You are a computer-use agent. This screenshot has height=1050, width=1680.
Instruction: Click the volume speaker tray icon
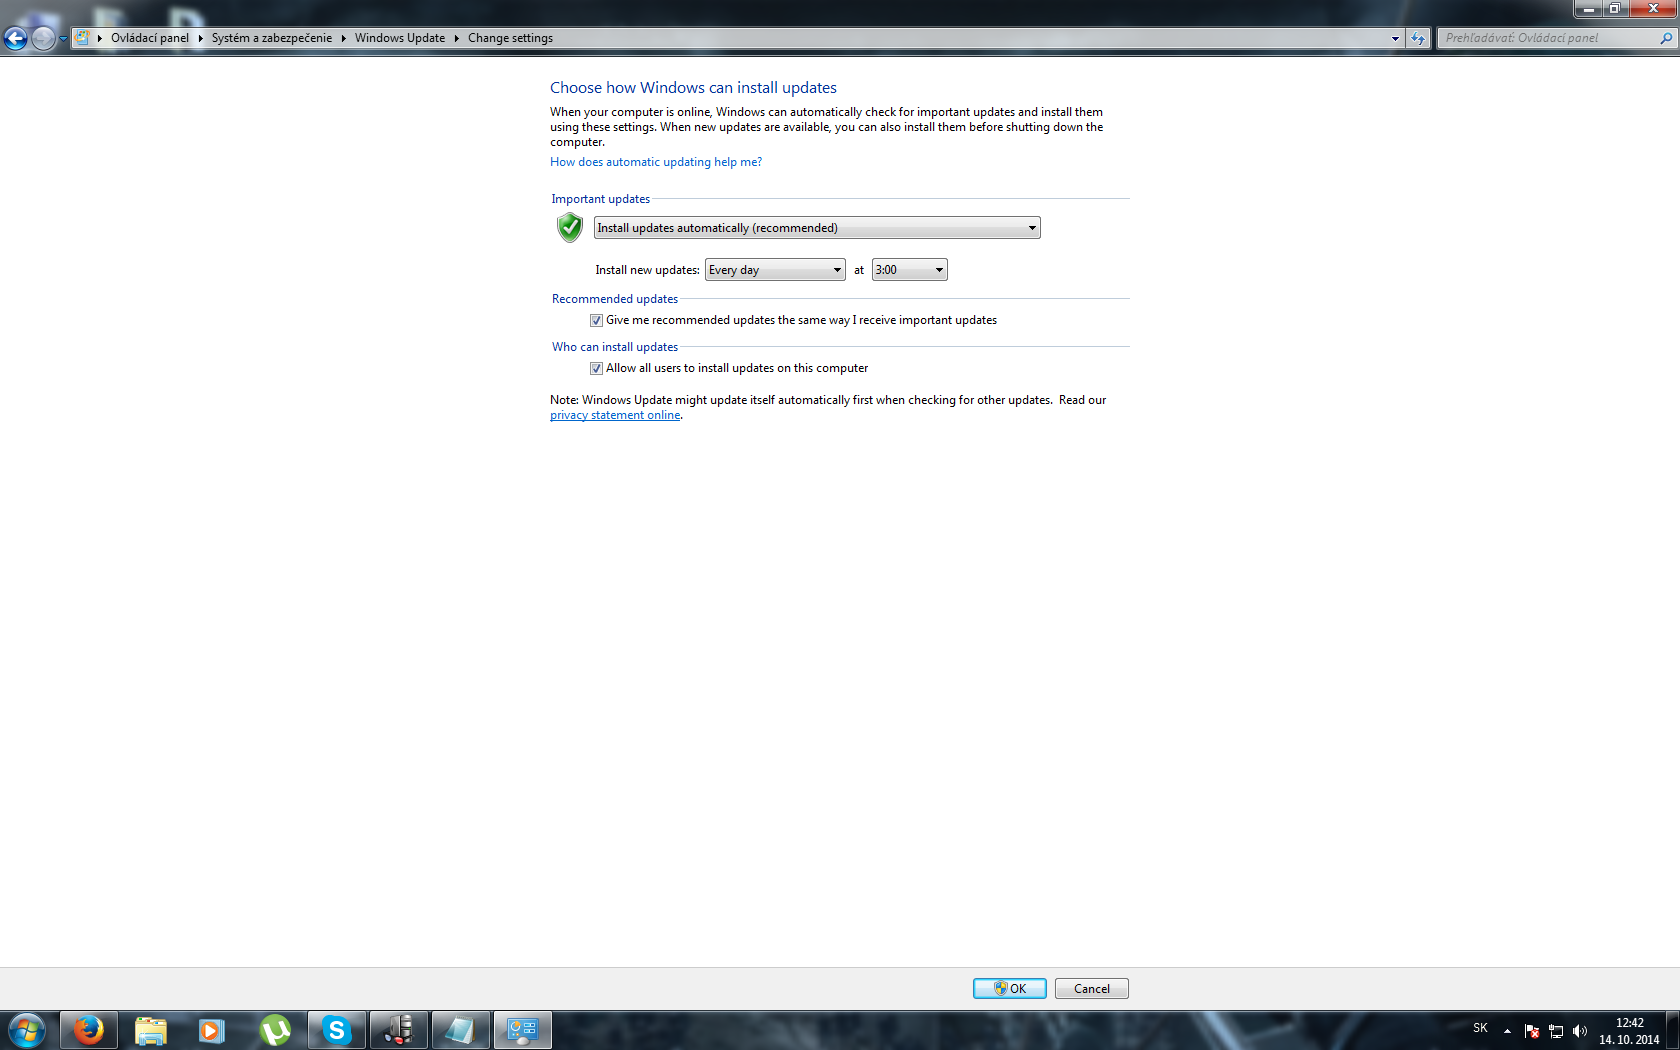pos(1579,1031)
